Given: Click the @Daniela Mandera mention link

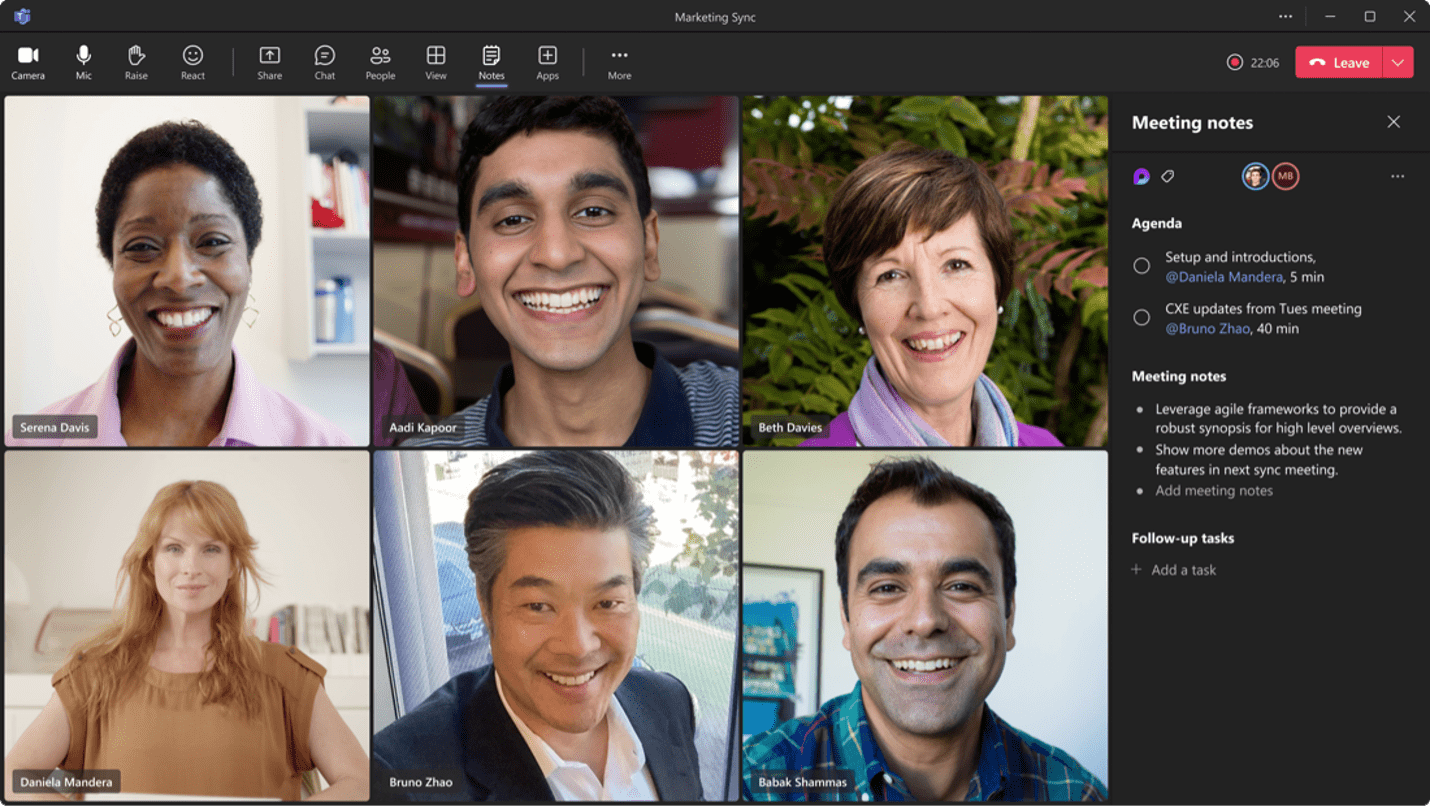Looking at the screenshot, I should (1223, 277).
